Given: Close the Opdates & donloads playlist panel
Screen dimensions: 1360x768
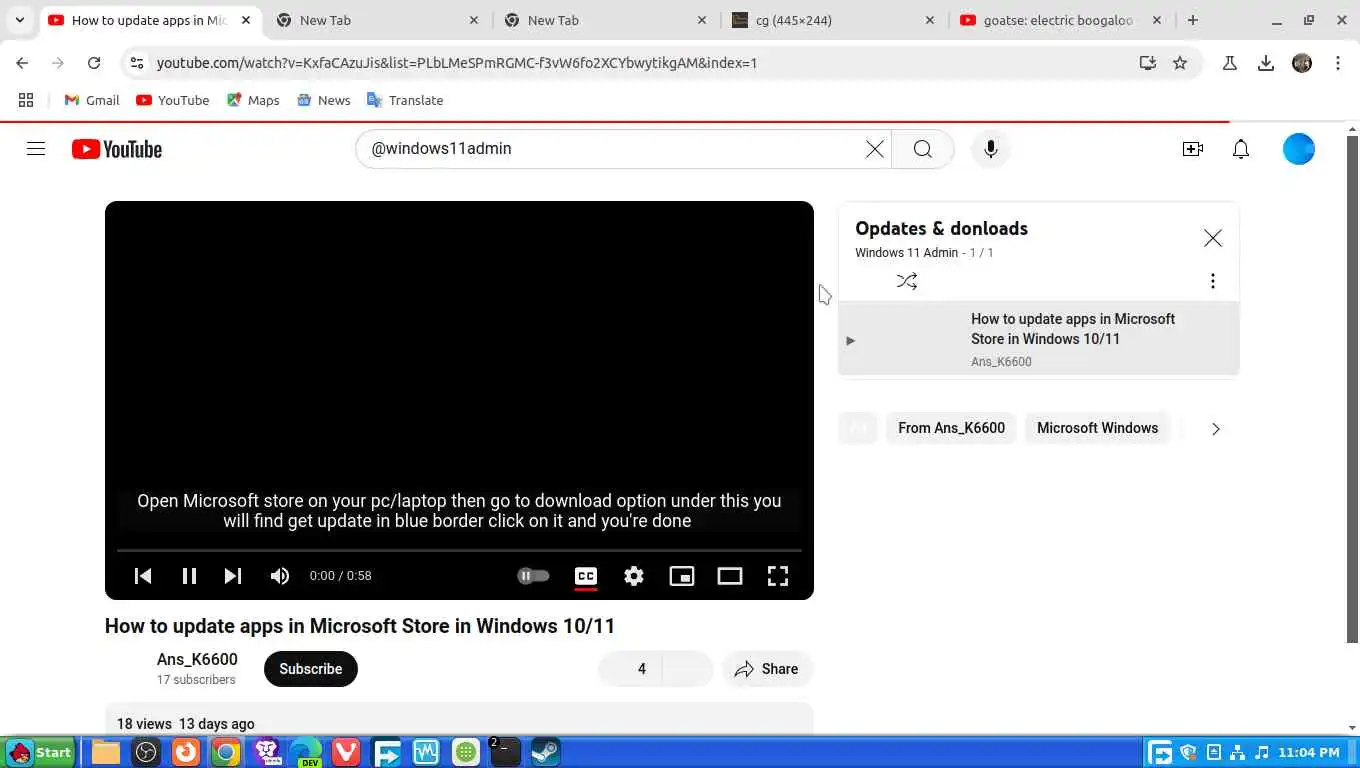Looking at the screenshot, I should 1213,238.
